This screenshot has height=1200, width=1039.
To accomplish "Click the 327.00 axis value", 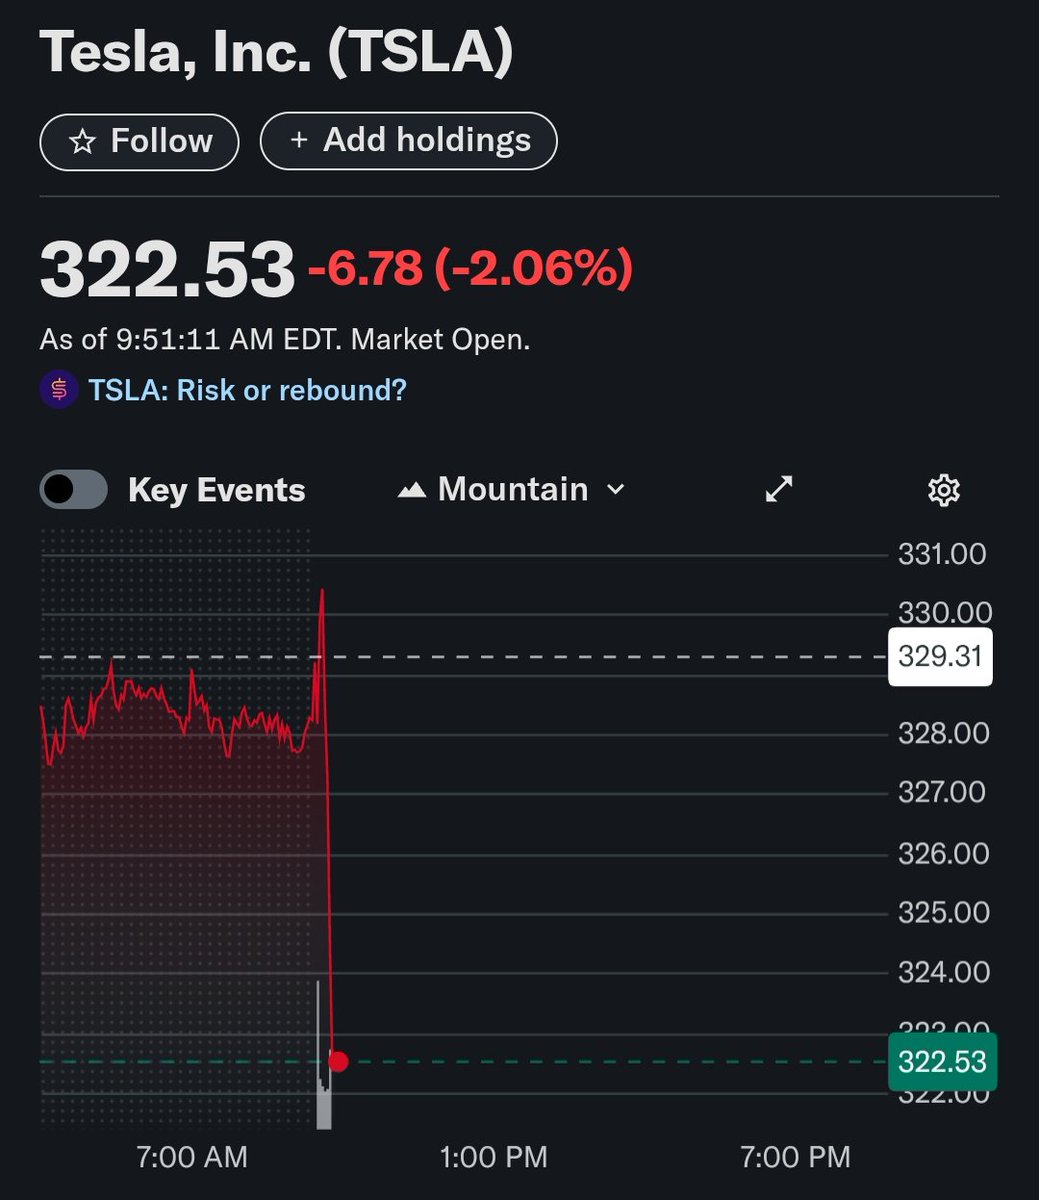I will [x=942, y=792].
